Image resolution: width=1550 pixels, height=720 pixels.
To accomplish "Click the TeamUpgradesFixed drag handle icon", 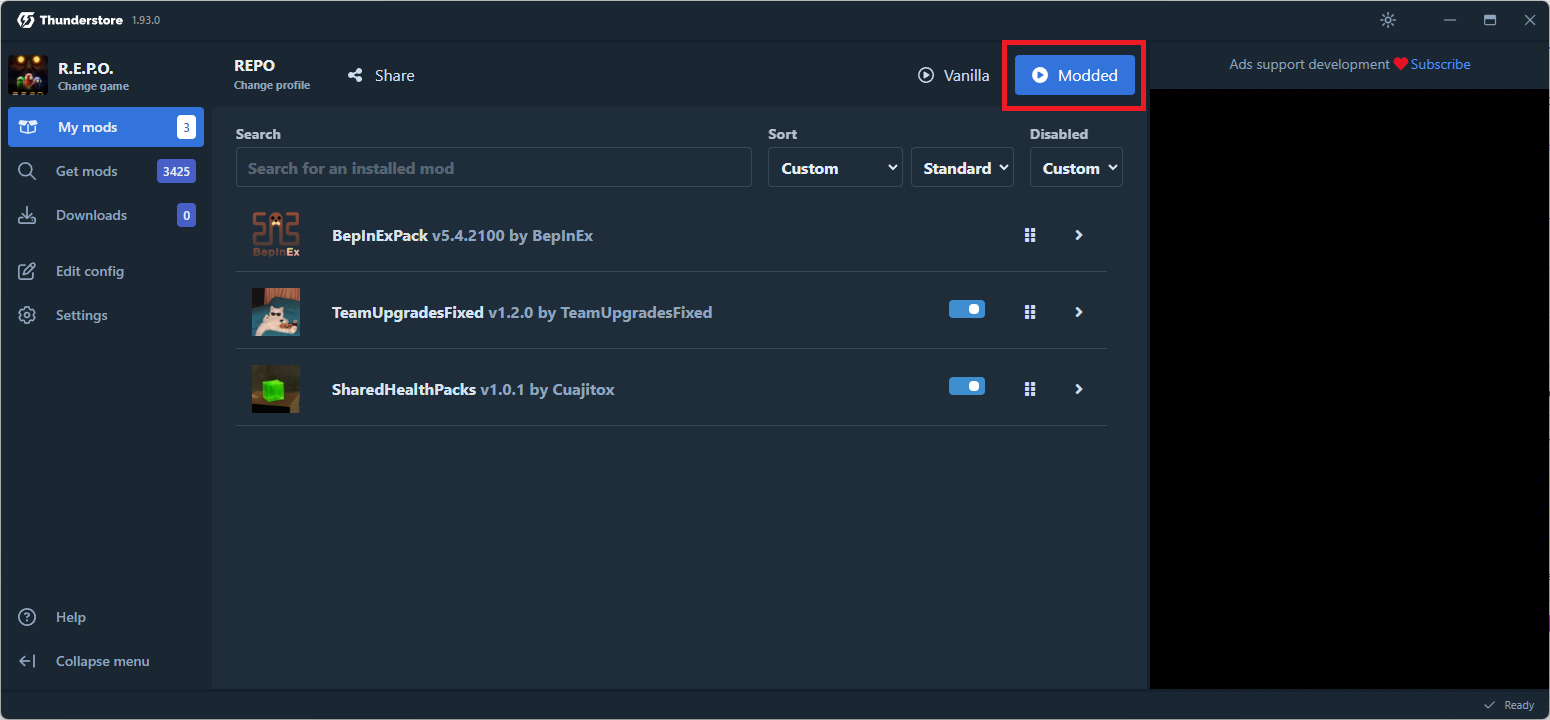I will coord(1030,312).
